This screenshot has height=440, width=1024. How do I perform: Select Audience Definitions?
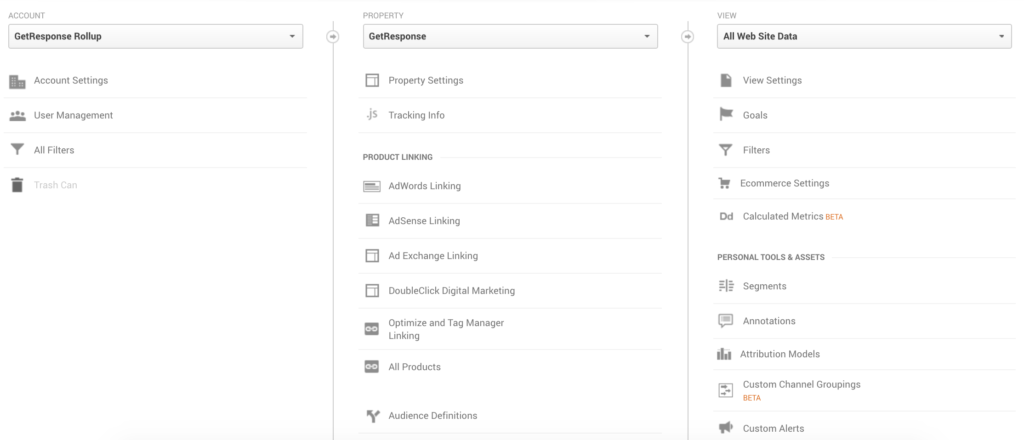click(433, 415)
